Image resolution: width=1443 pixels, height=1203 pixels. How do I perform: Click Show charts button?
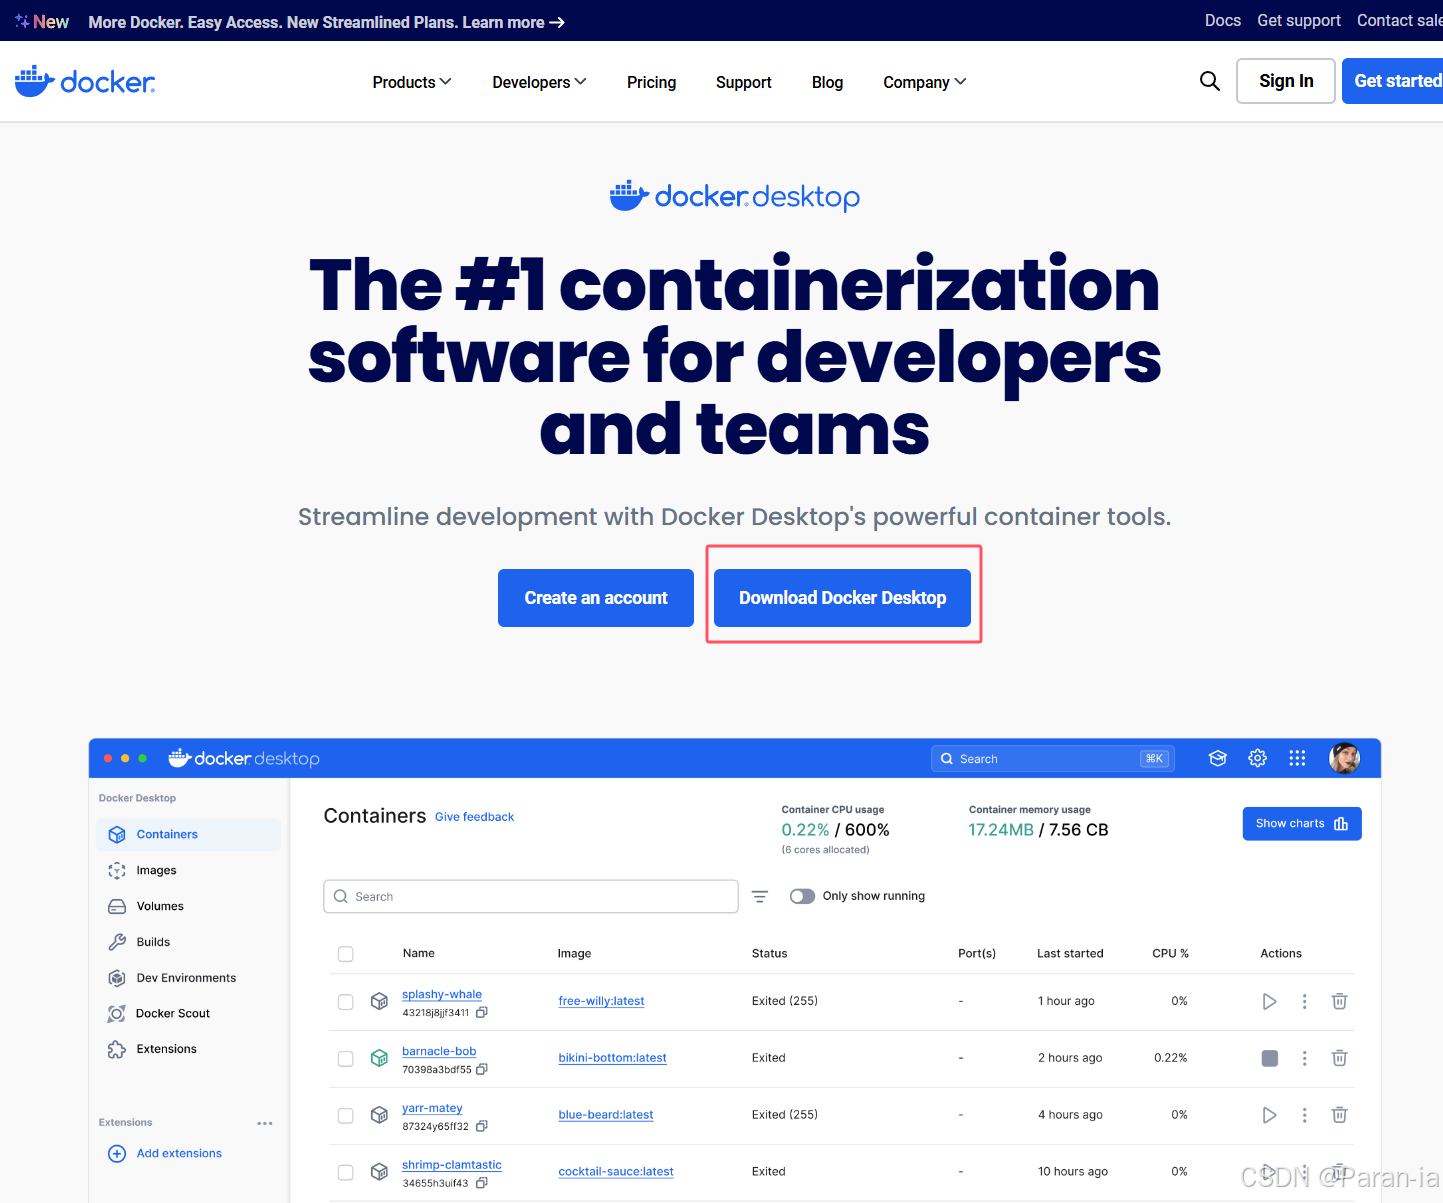(x=1302, y=824)
